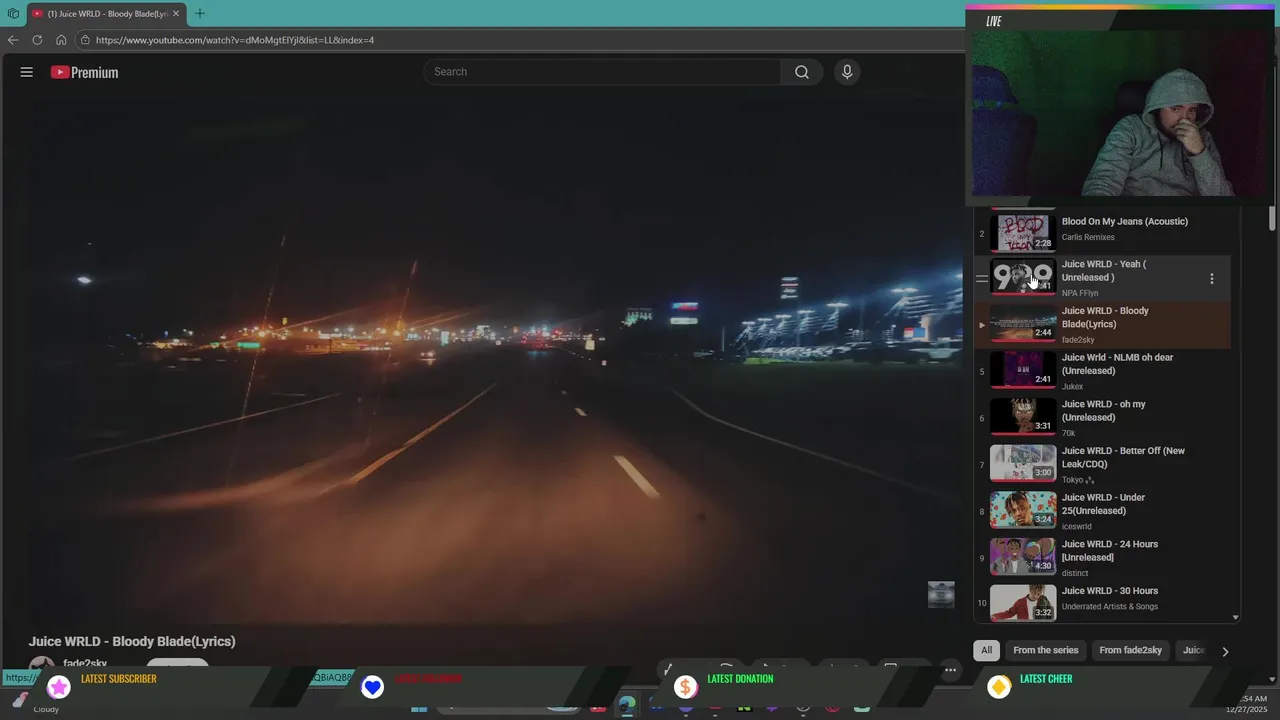Screen dimensions: 1280x720
Task: Play Blood On My Jeans (Acoustic)
Action: (1125, 222)
